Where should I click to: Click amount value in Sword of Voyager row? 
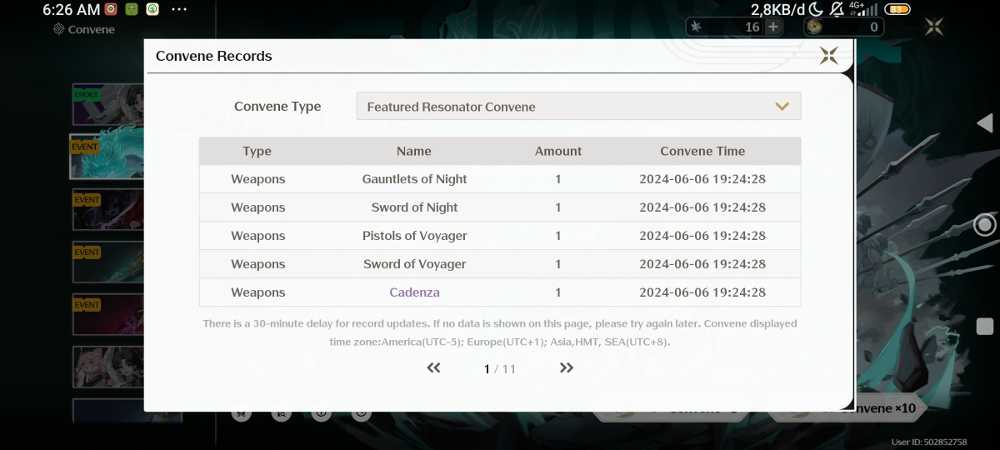(558, 264)
